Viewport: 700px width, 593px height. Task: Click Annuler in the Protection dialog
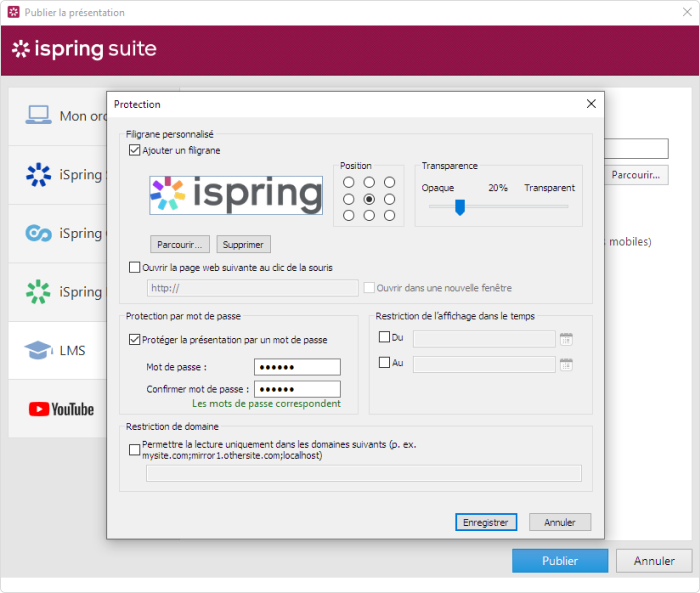click(560, 522)
